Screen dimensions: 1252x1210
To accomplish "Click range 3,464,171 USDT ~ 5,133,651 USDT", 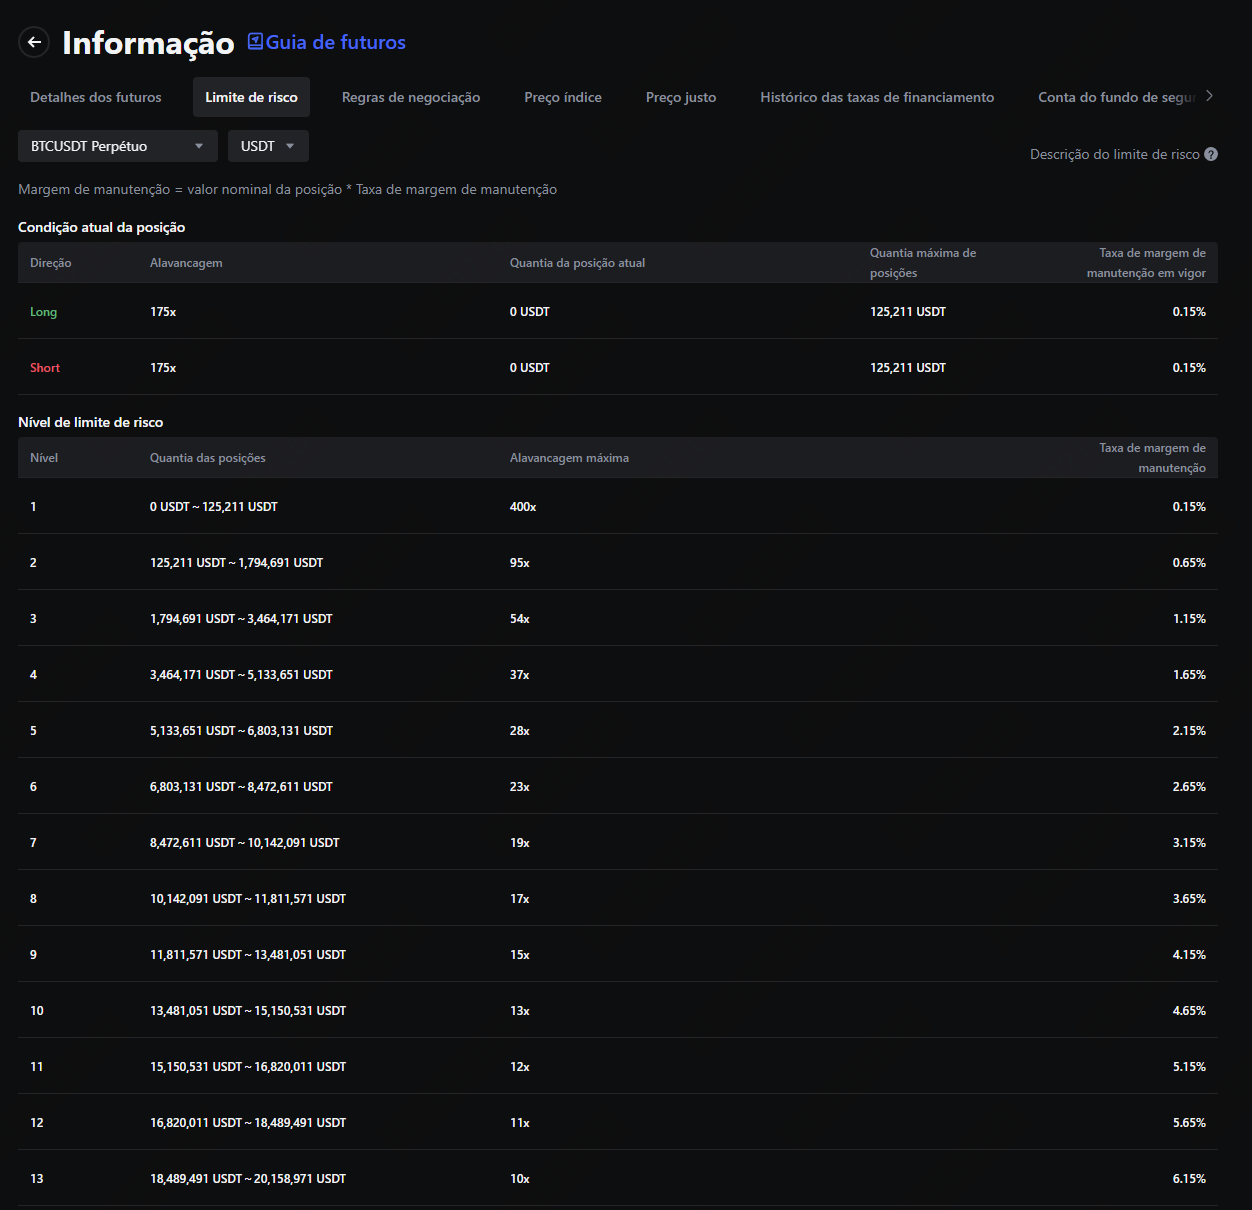I will tap(241, 675).
